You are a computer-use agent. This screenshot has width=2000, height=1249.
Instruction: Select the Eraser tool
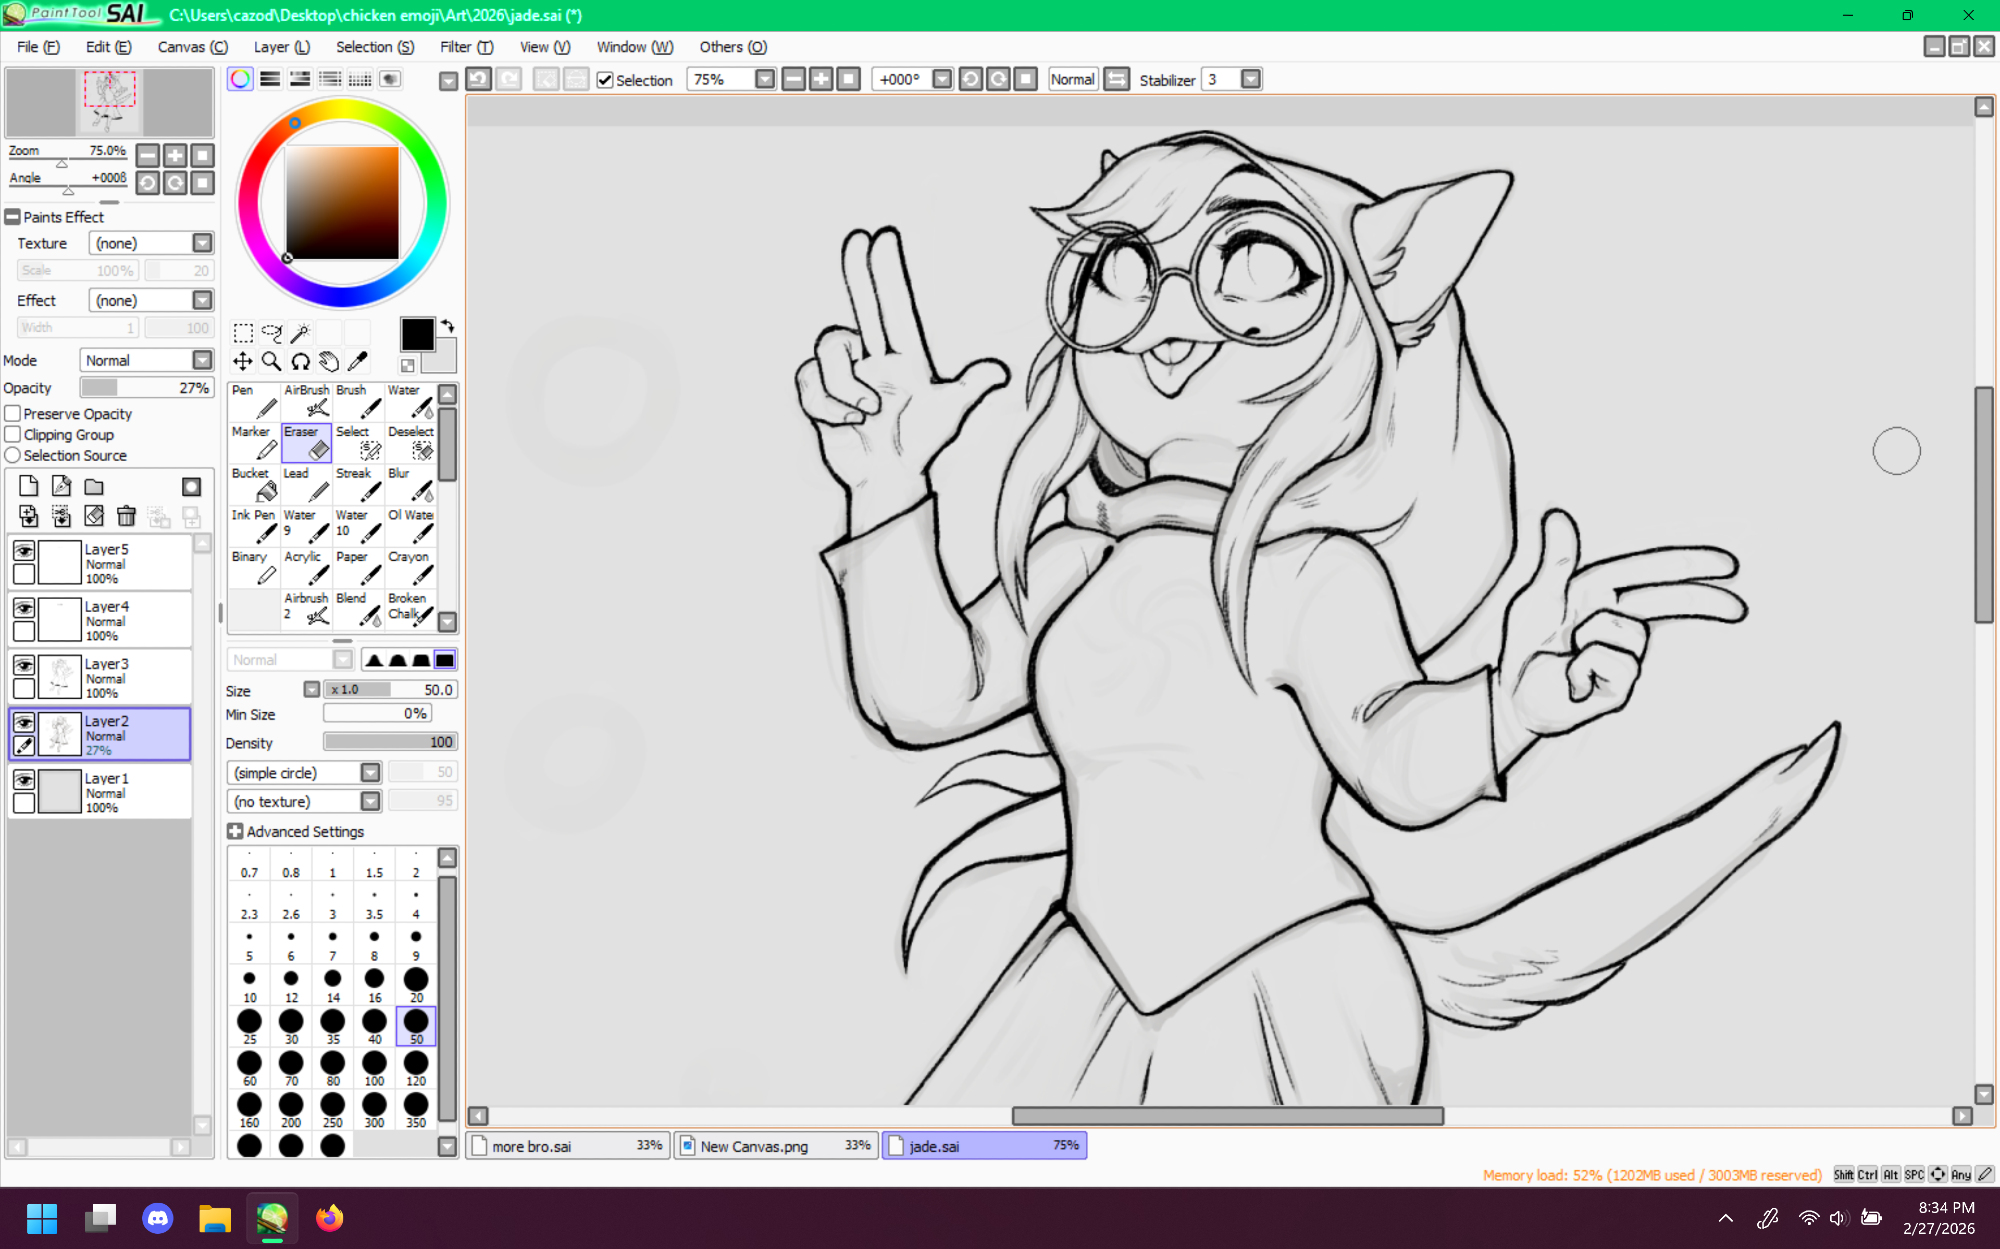coord(306,442)
